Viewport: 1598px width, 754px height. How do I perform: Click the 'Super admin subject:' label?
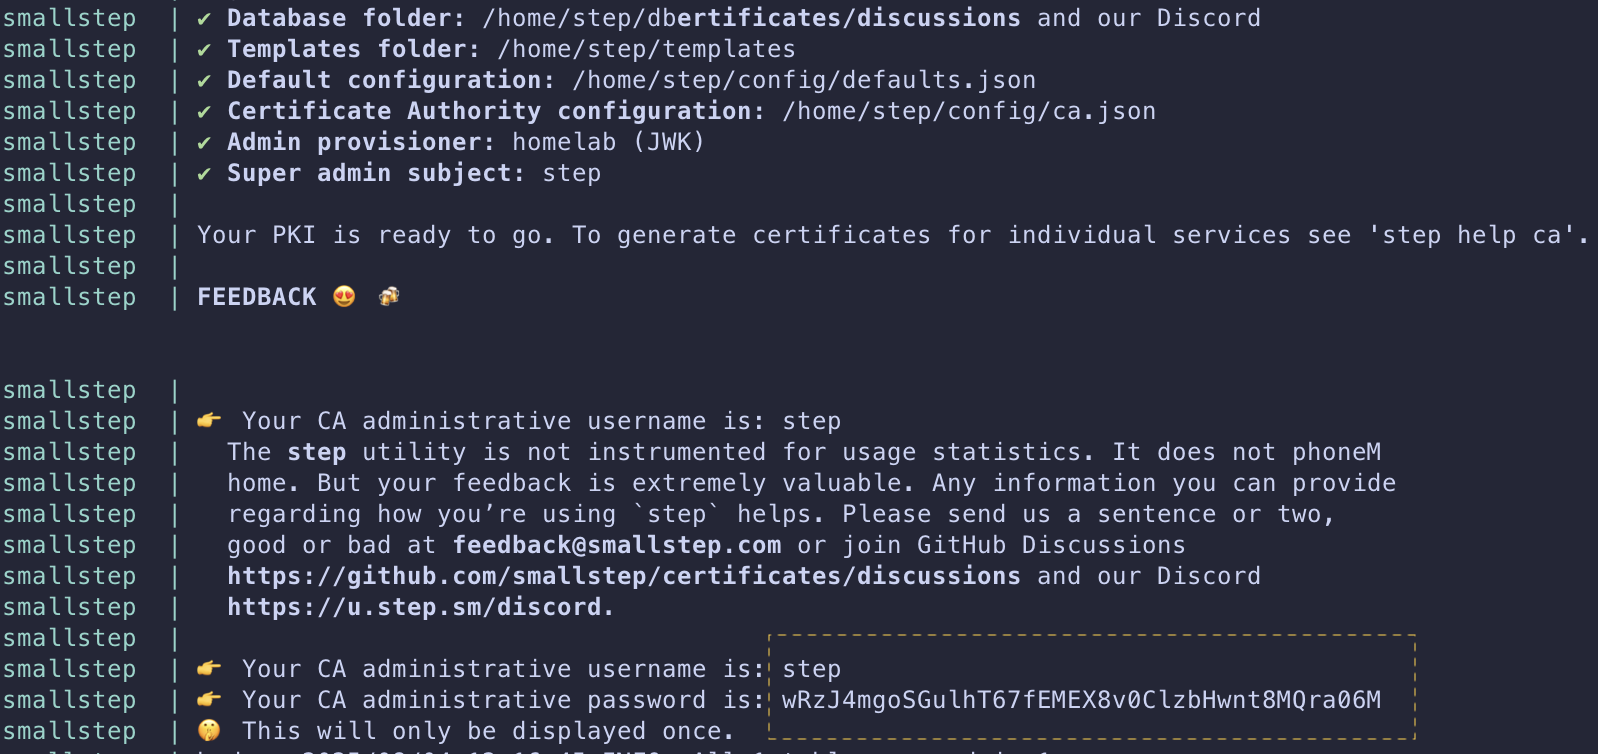pos(376,173)
